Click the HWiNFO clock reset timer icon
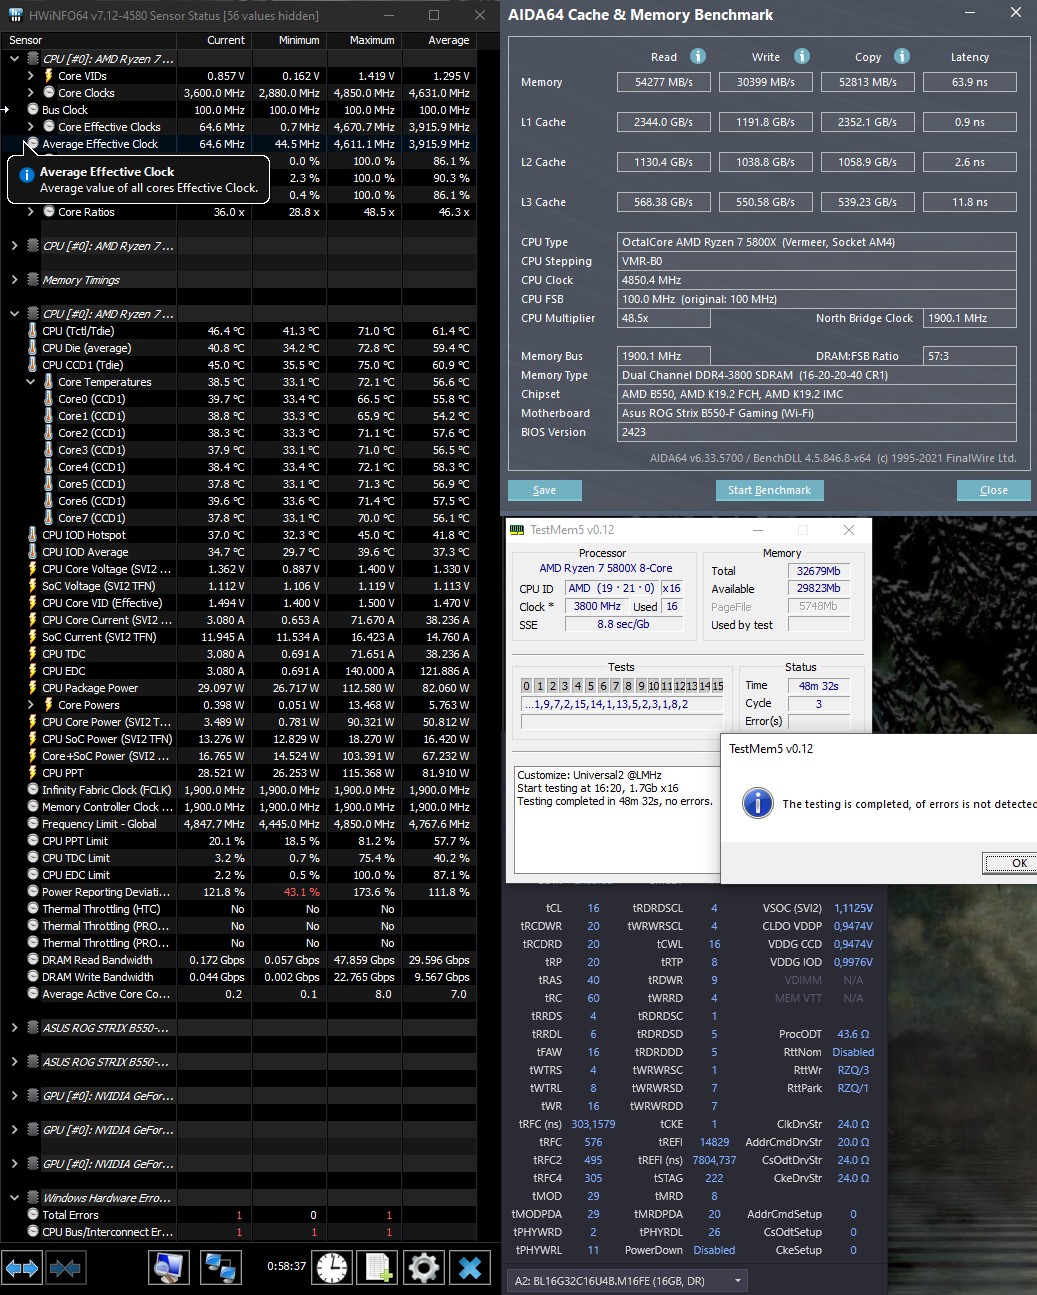The width and height of the screenshot is (1037, 1295). pyautogui.click(x=331, y=1268)
